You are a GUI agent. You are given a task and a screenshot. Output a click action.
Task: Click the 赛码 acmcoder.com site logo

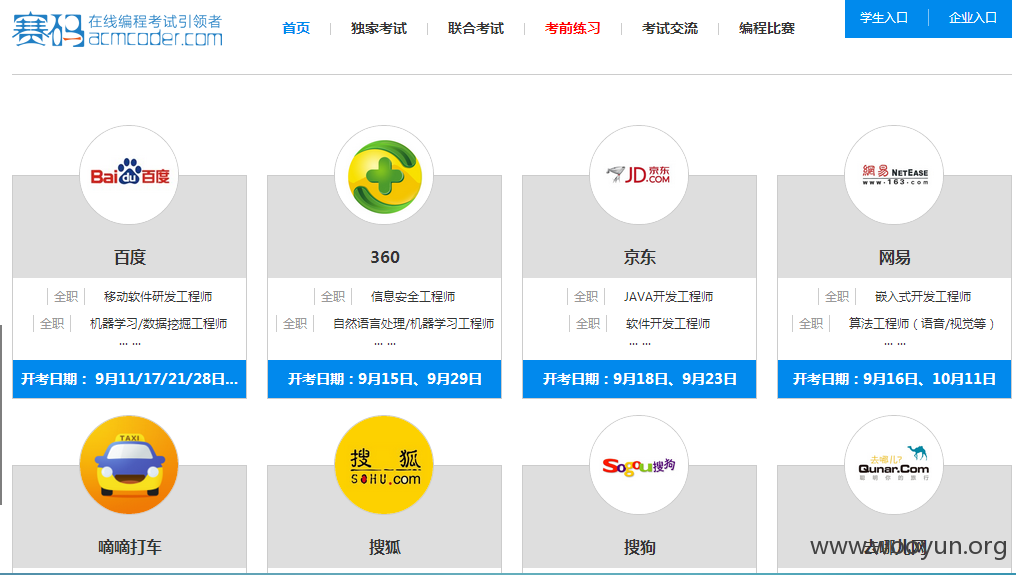click(117, 30)
